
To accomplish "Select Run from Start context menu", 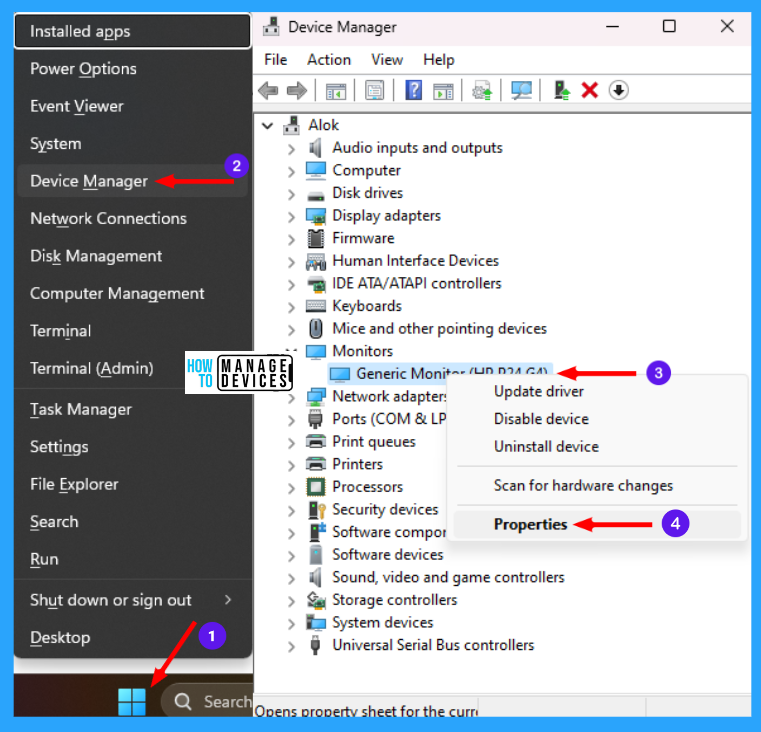I will click(x=132, y=559).
